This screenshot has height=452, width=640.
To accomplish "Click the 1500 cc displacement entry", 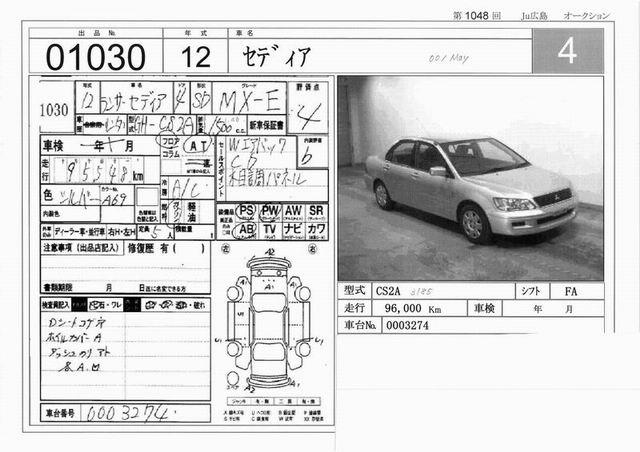I will [x=223, y=127].
